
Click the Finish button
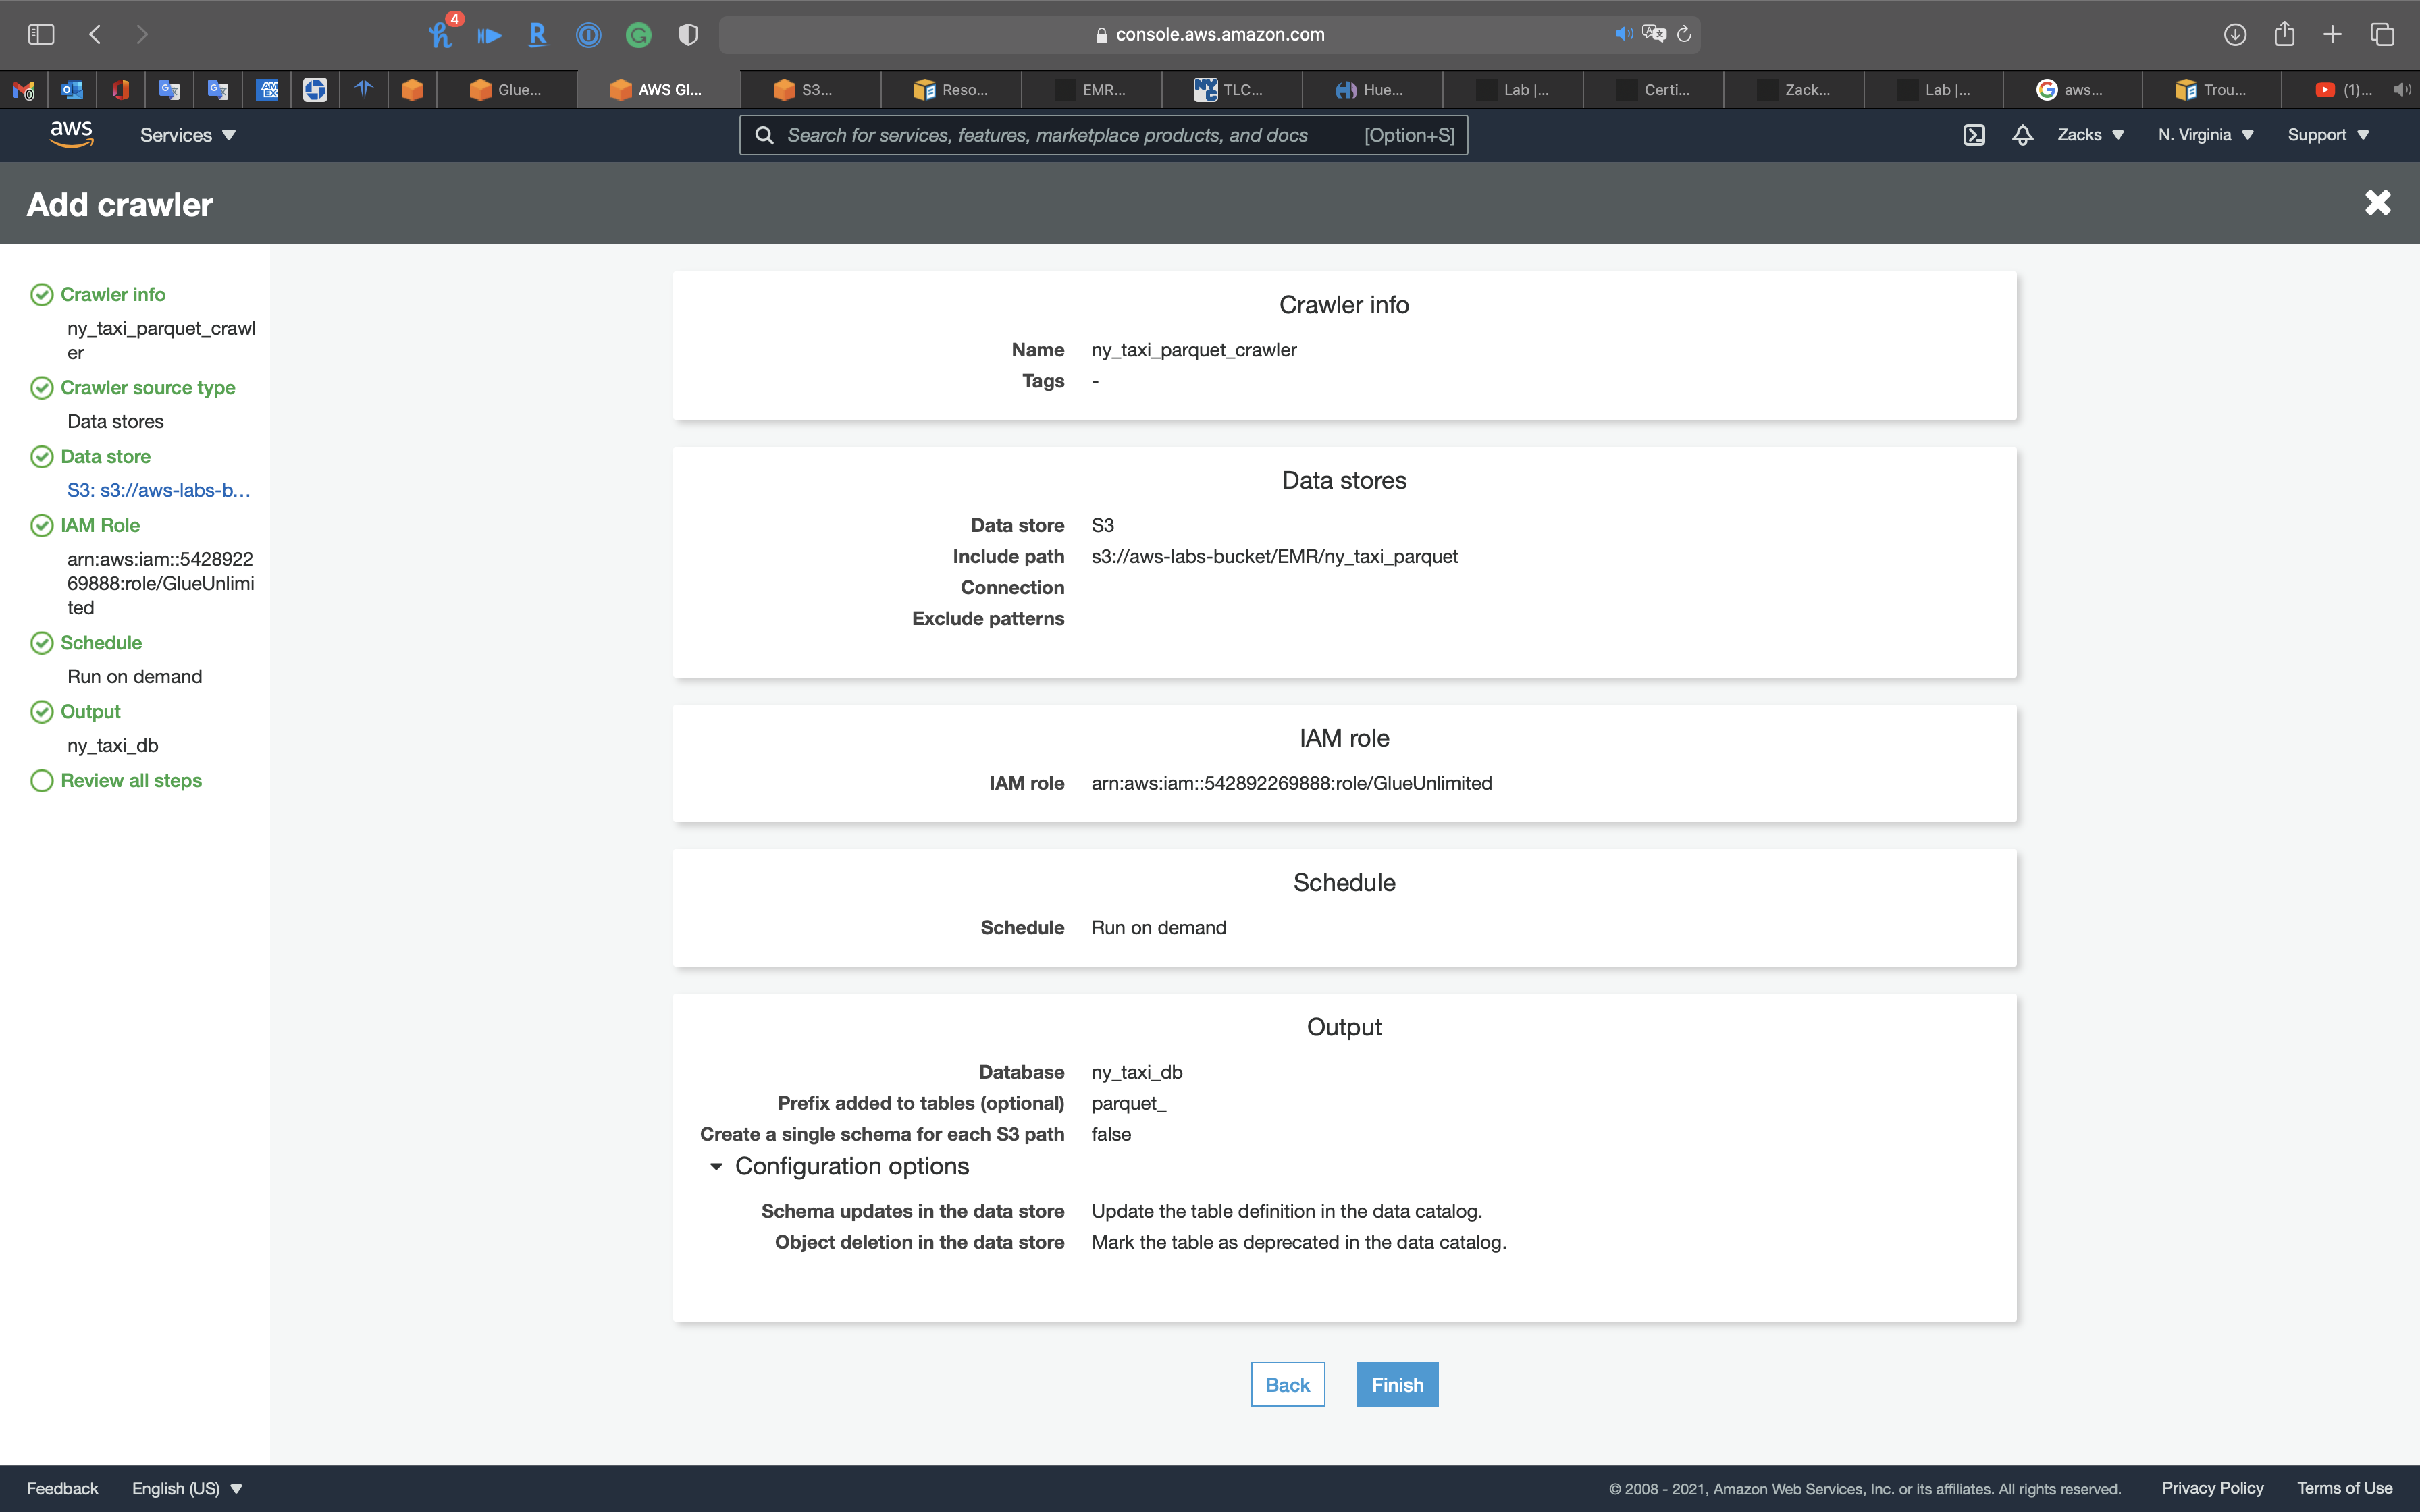tap(1397, 1384)
